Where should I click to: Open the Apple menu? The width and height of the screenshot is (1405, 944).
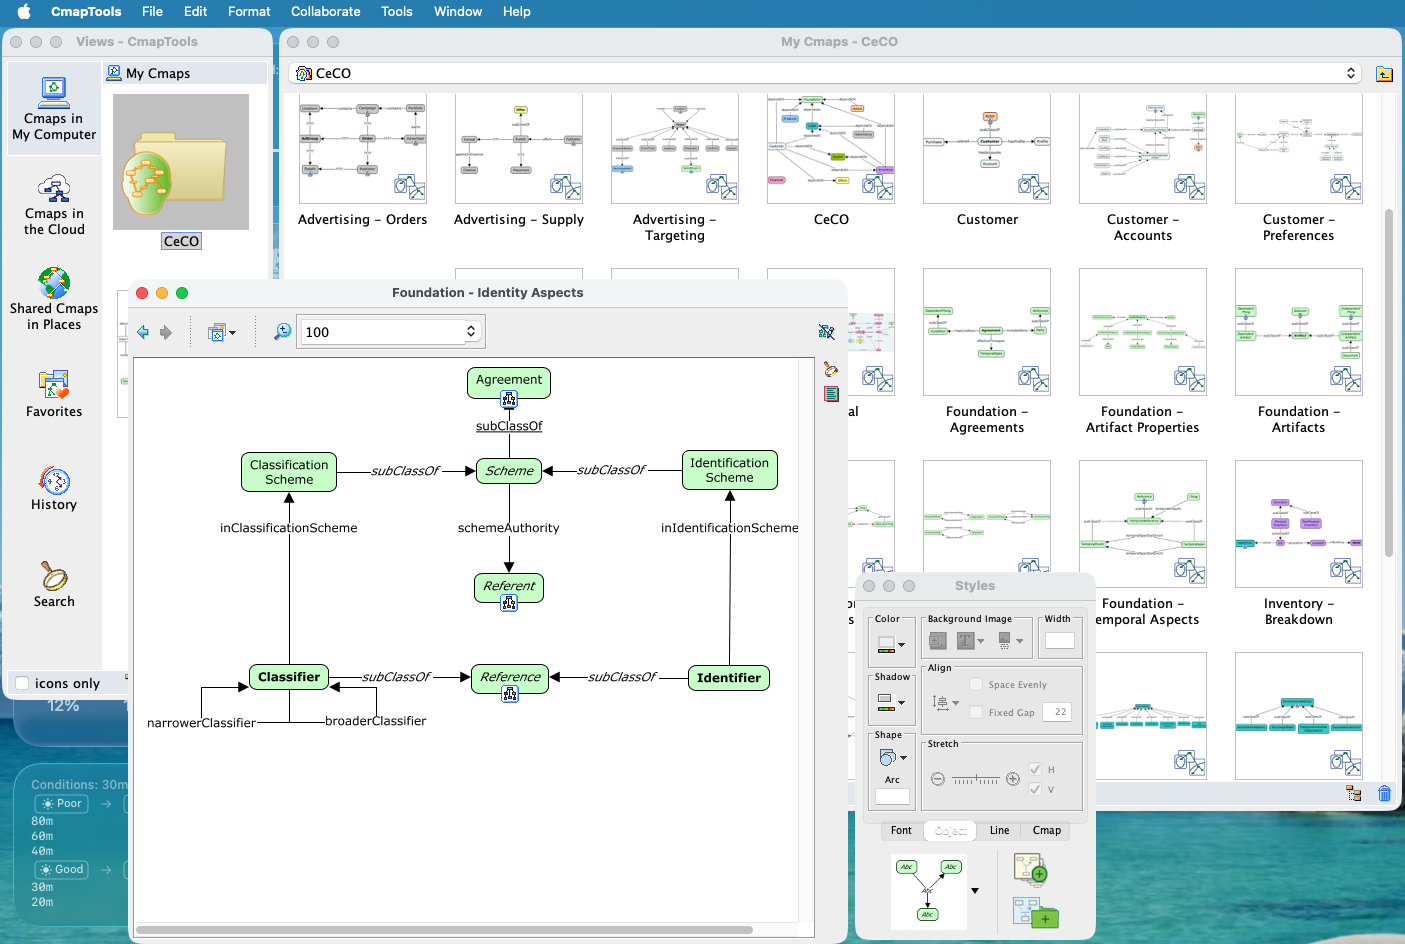pos(24,12)
